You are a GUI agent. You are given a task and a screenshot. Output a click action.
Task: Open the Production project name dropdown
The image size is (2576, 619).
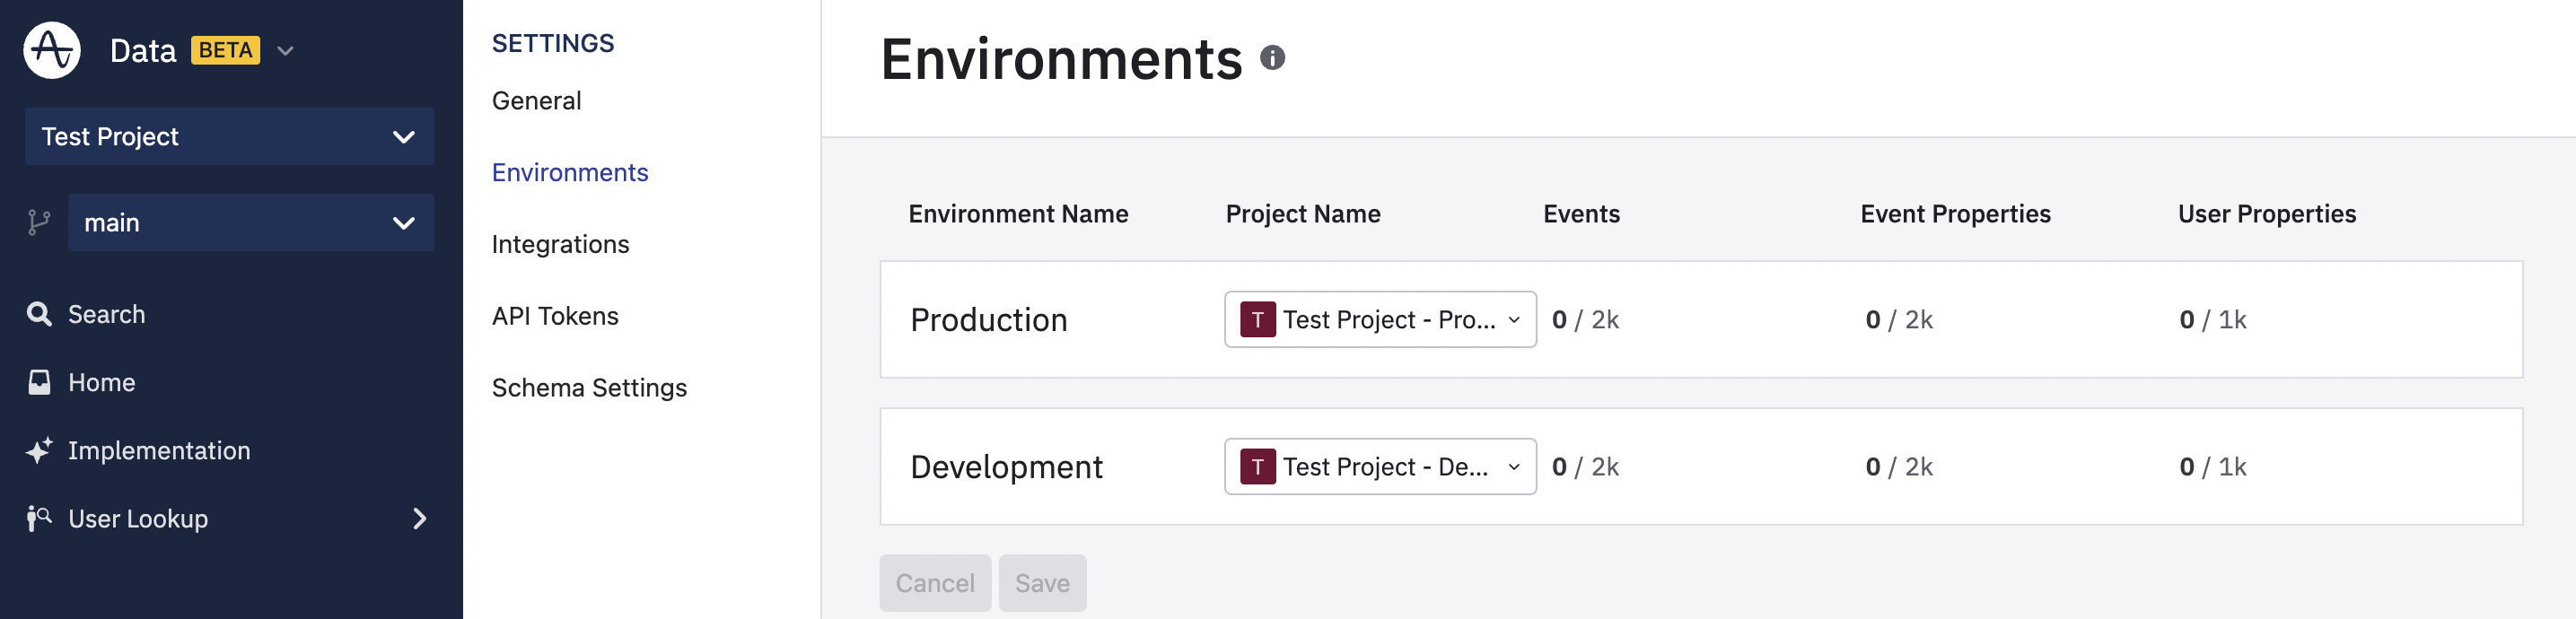(x=1379, y=320)
